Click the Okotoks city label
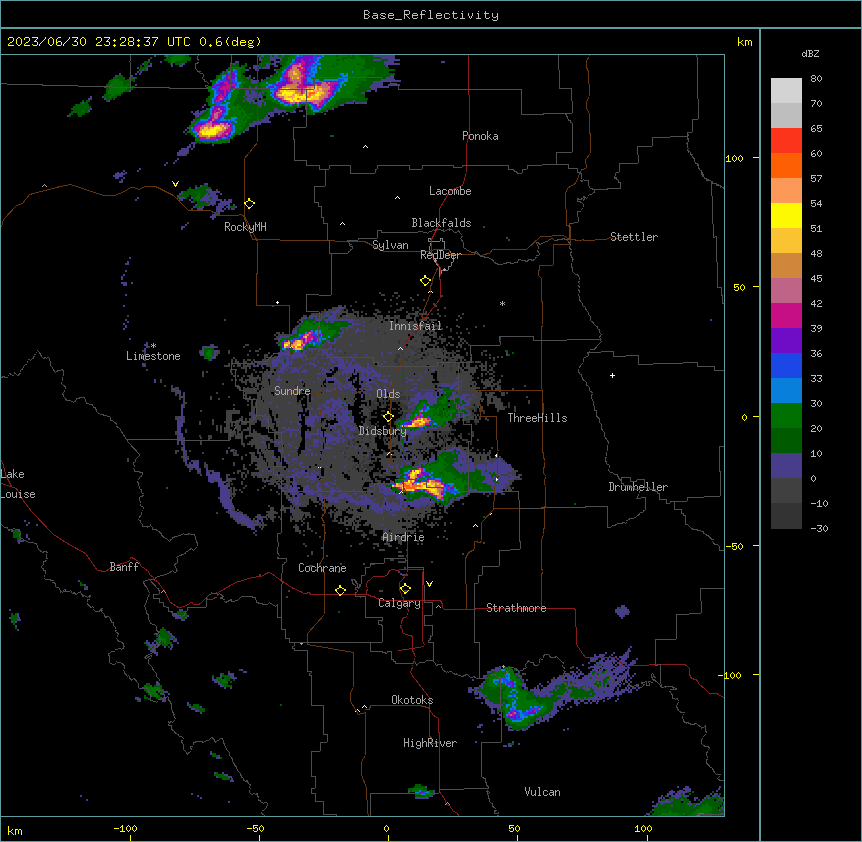The height and width of the screenshot is (842, 862). click(x=412, y=700)
